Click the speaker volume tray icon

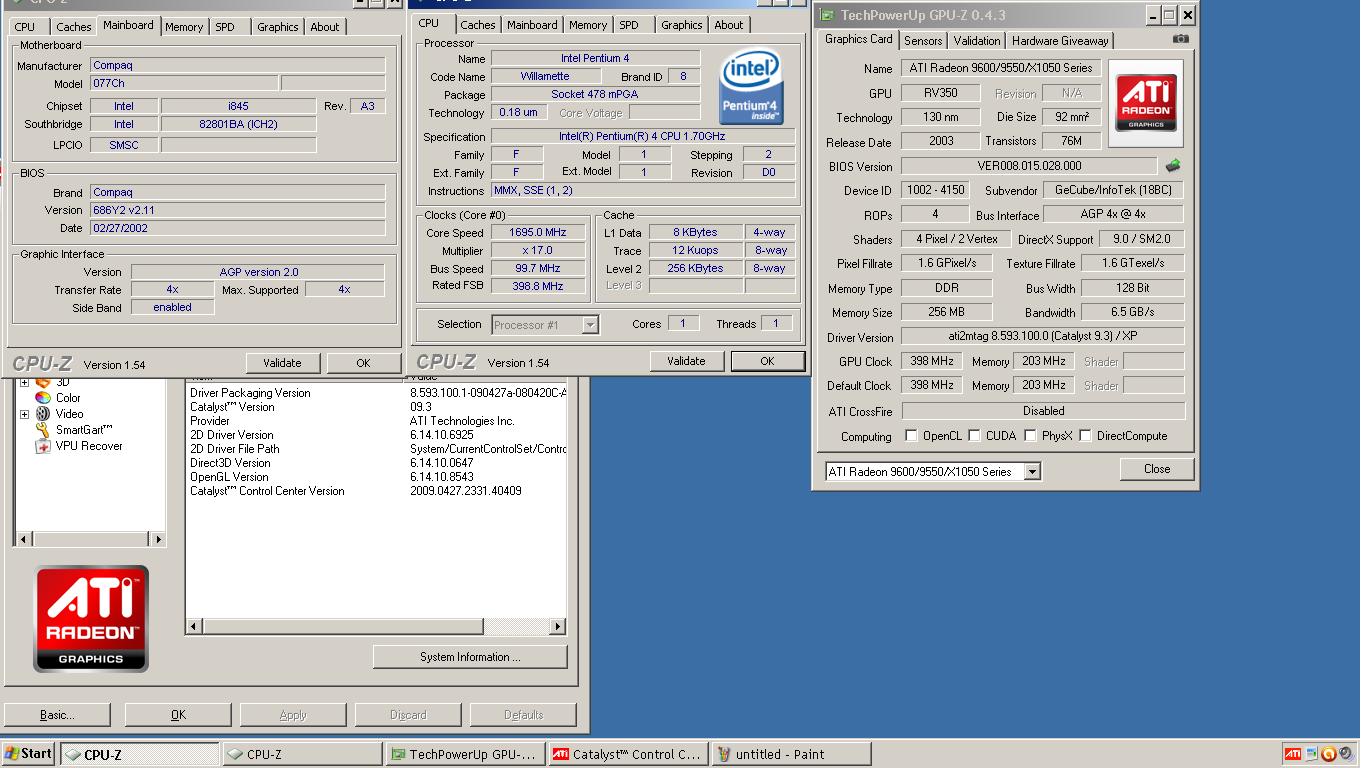coord(1347,754)
